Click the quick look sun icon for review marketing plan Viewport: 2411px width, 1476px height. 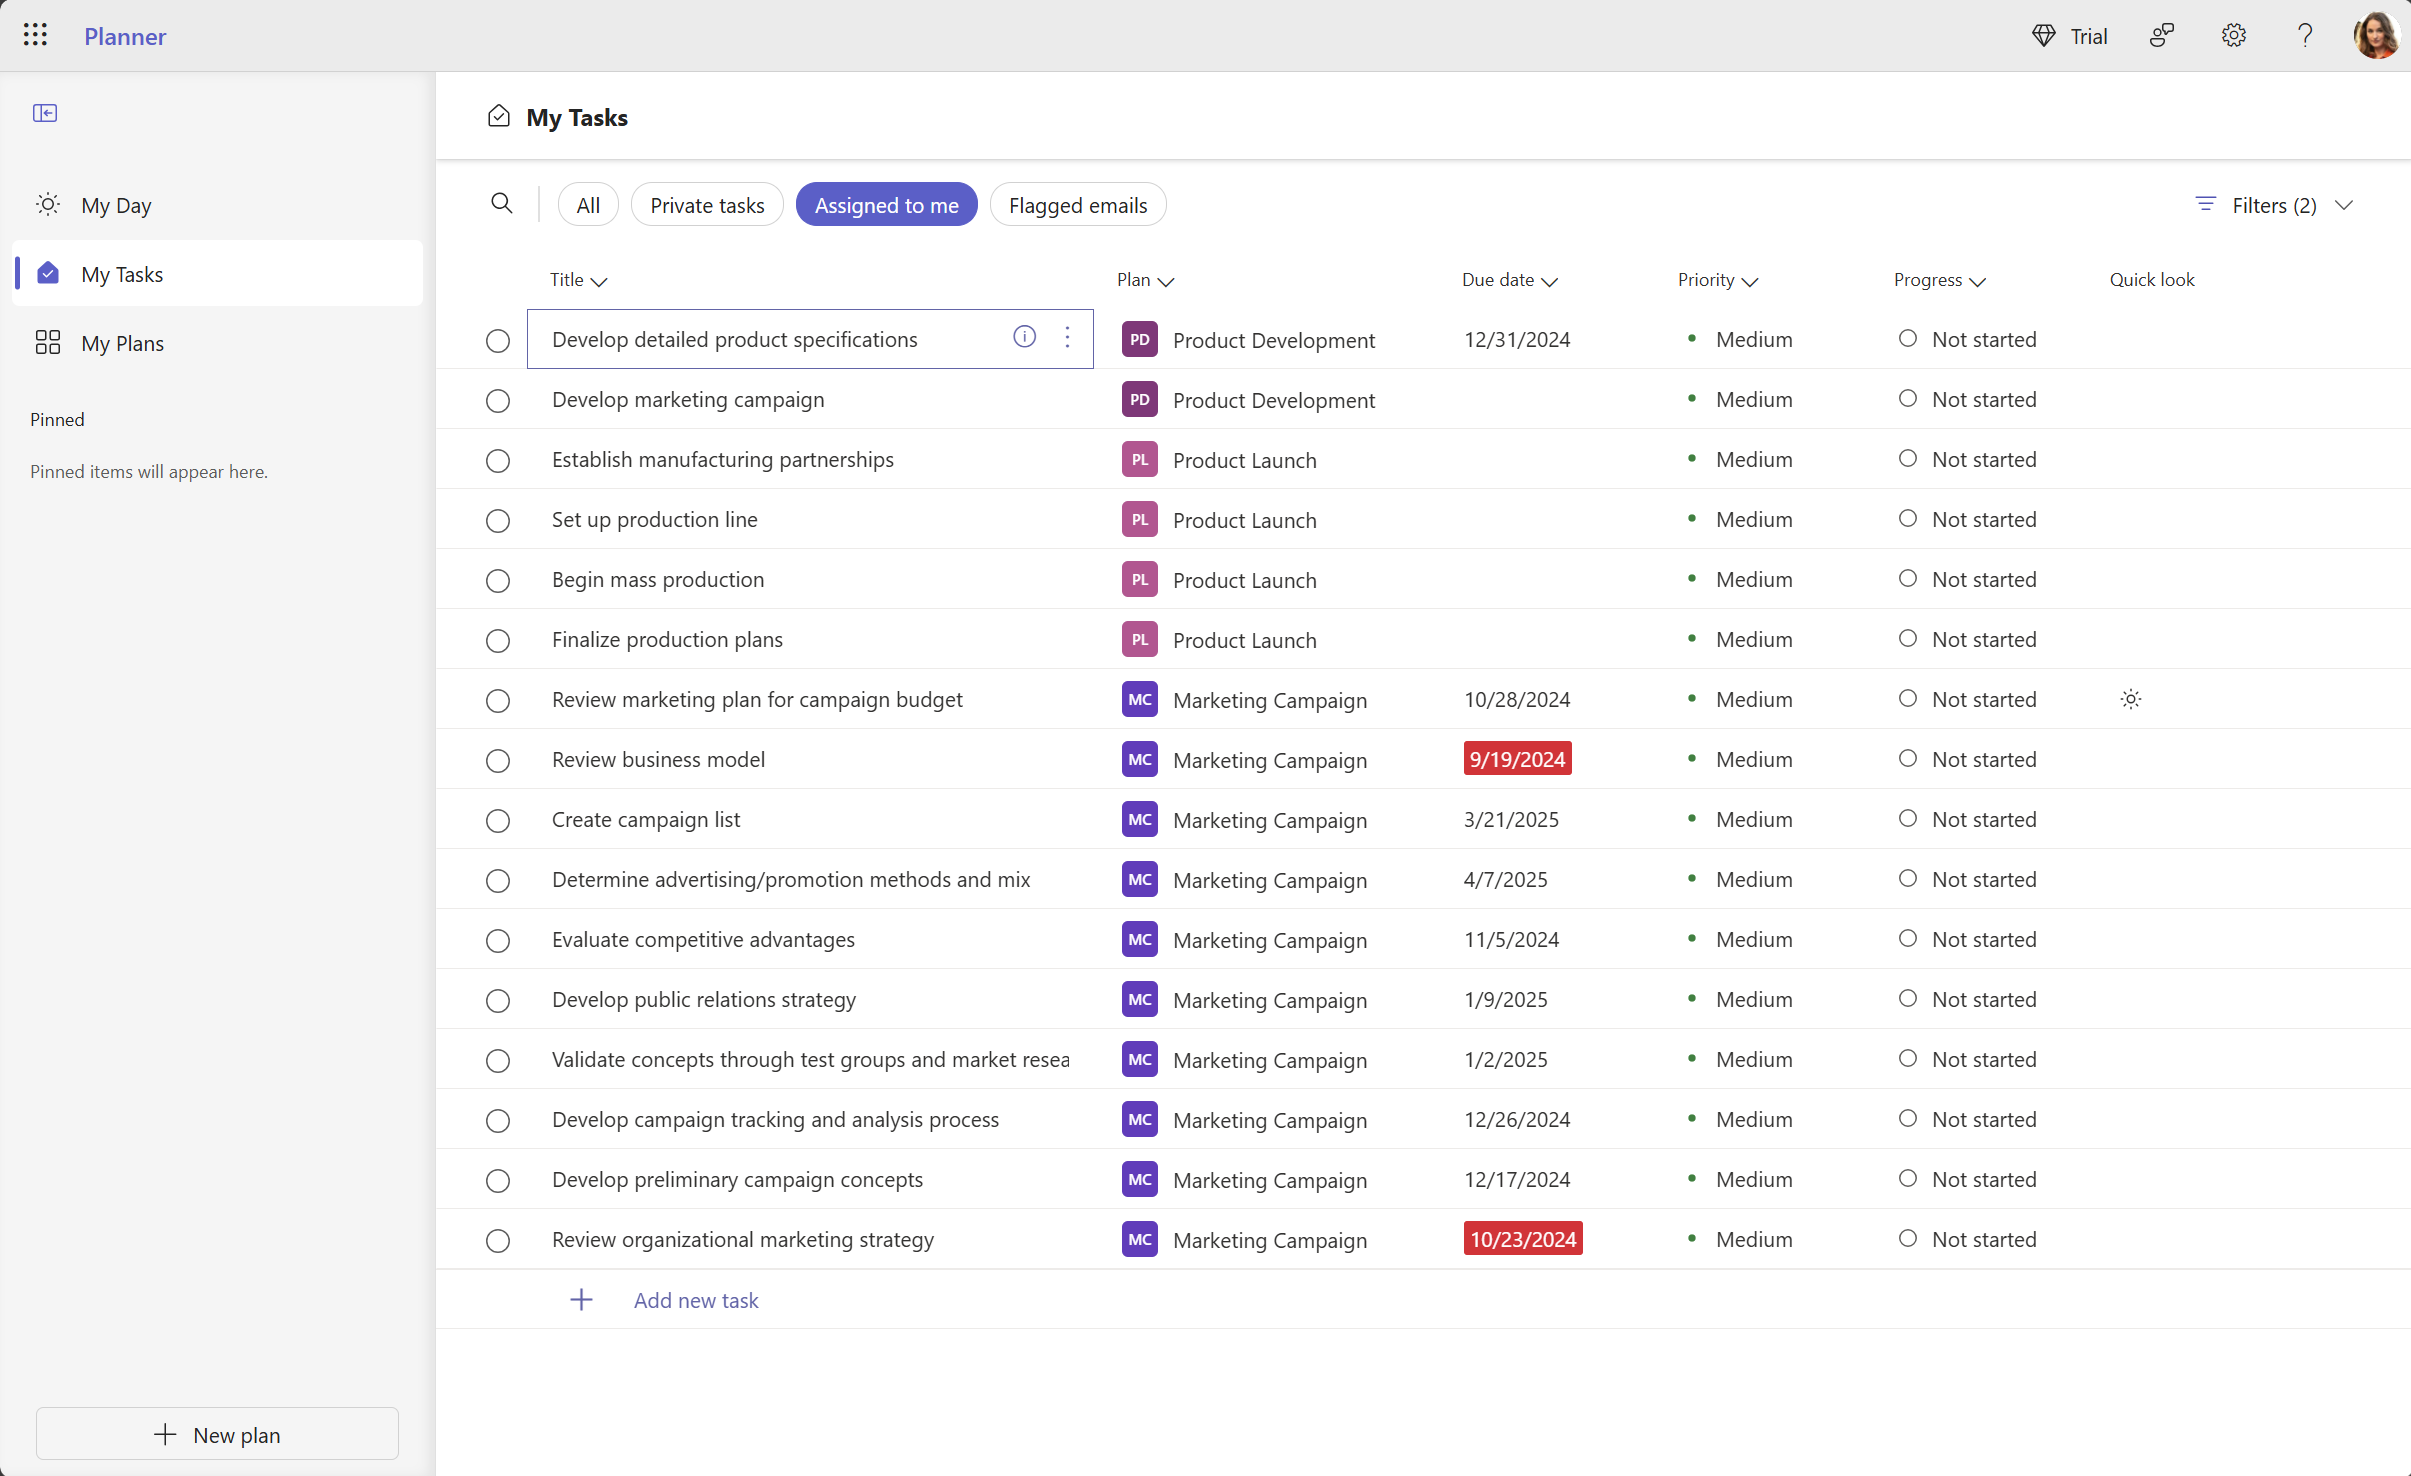(x=2130, y=699)
